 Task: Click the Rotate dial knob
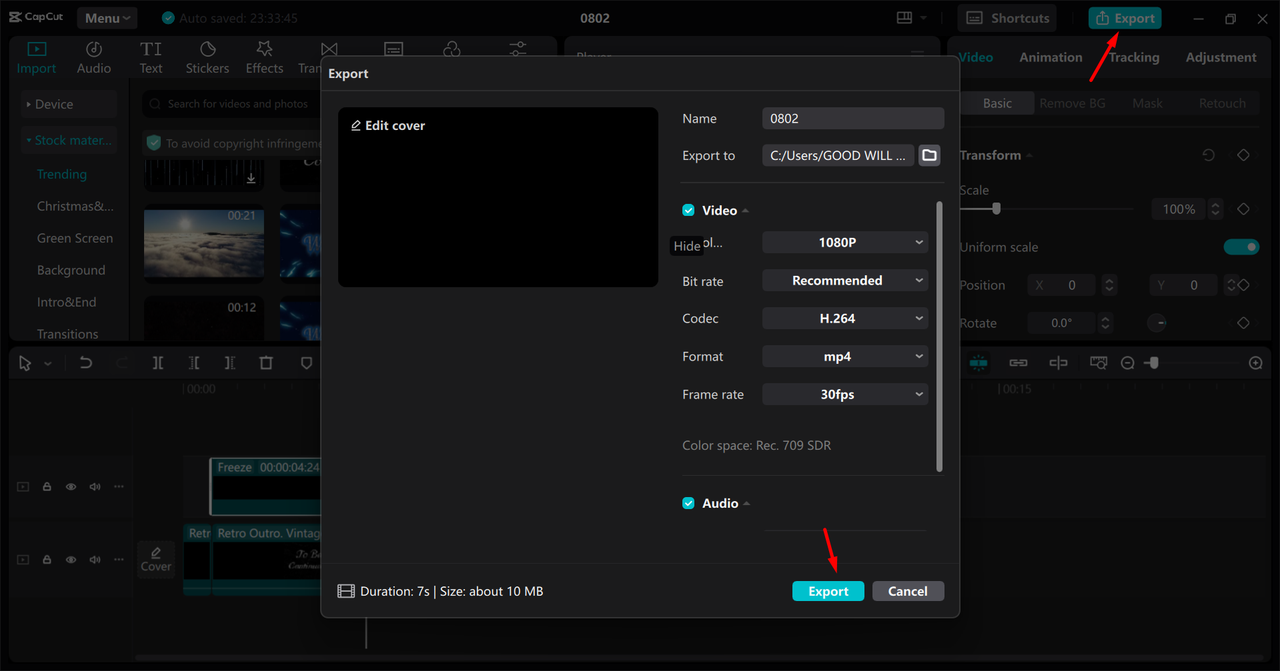[1157, 323]
